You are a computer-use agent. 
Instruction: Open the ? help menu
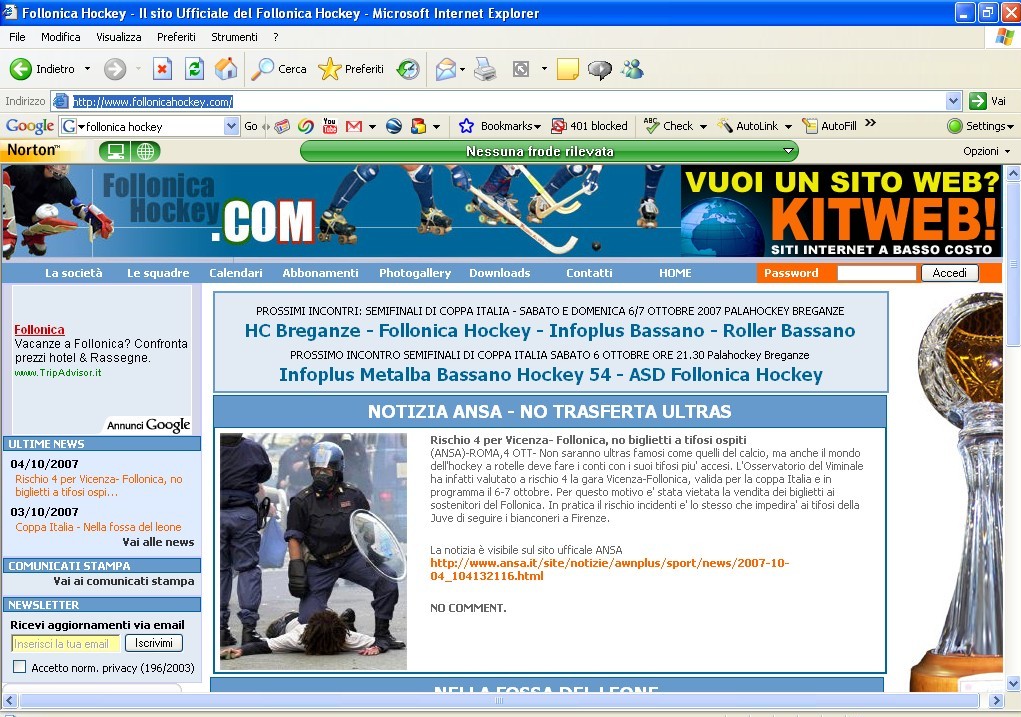pos(275,37)
